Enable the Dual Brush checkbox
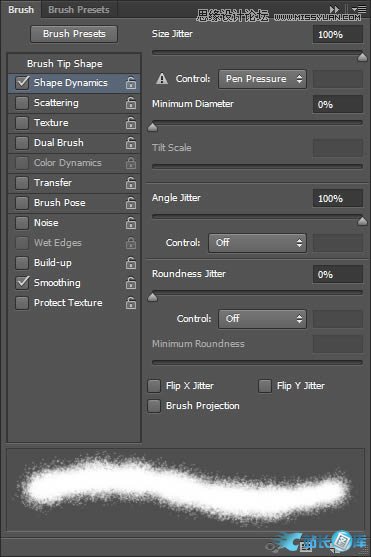371x557 pixels. (x=22, y=143)
